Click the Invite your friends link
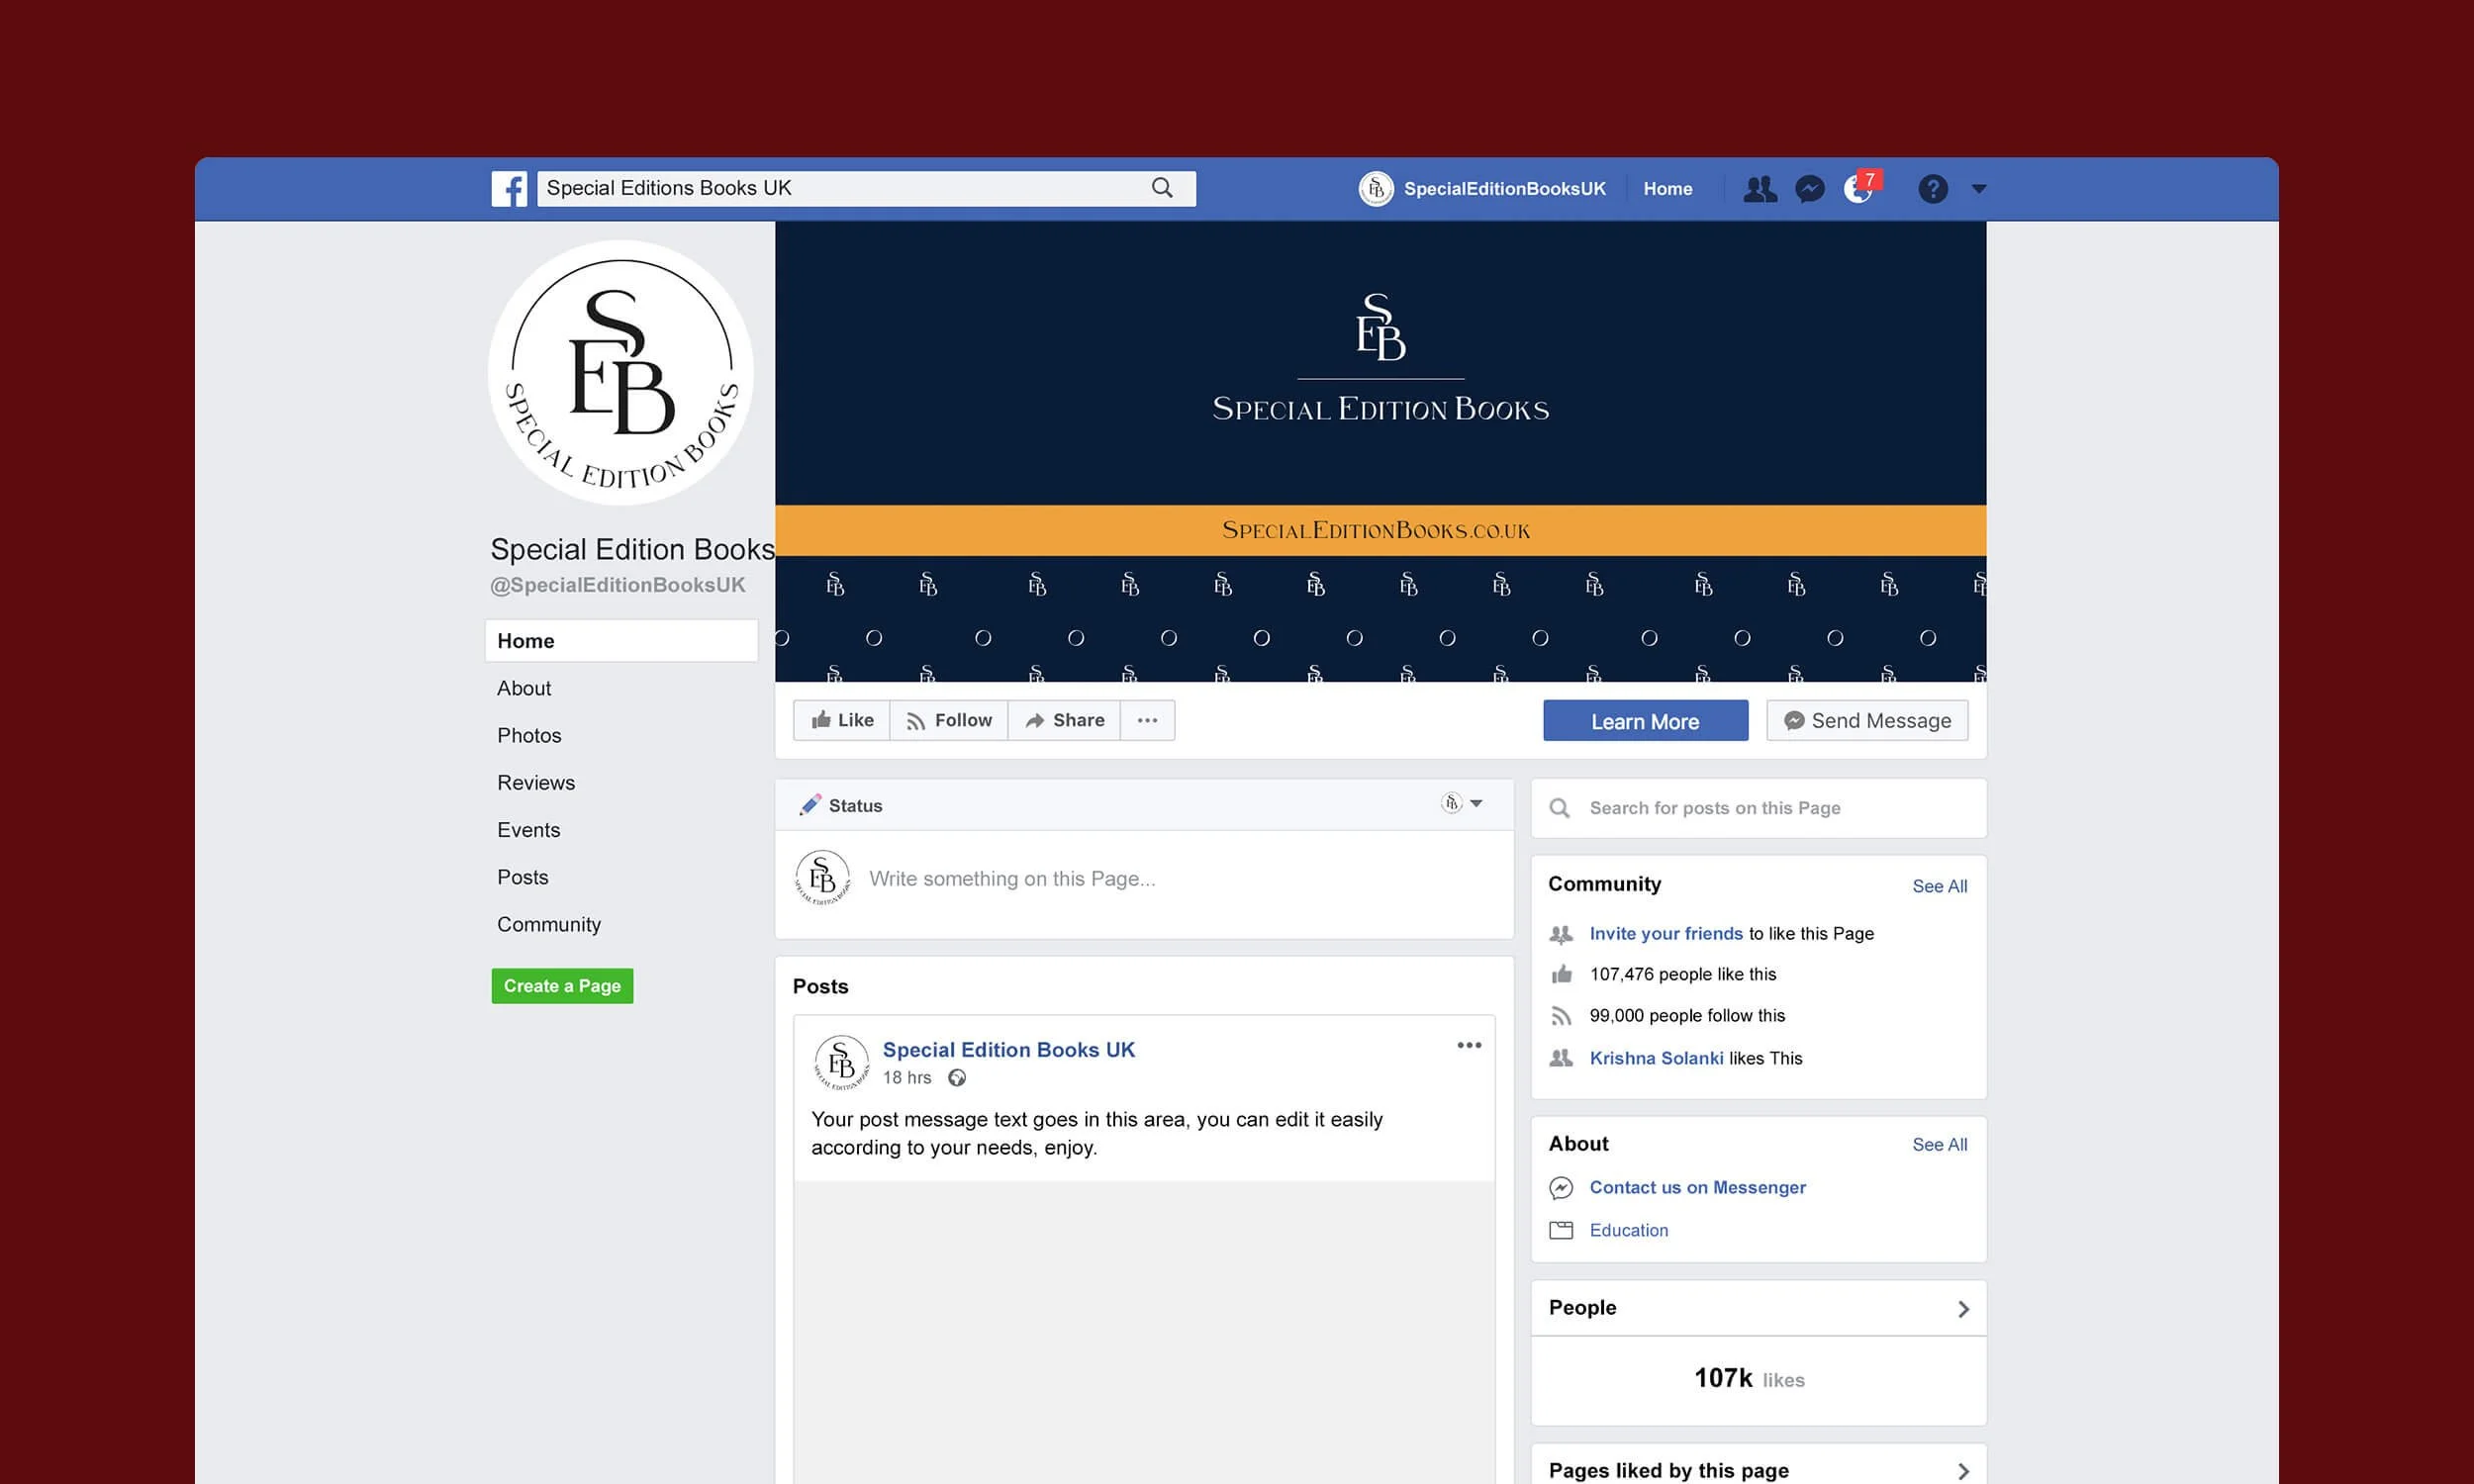The height and width of the screenshot is (1484, 2474). [x=1666, y=933]
